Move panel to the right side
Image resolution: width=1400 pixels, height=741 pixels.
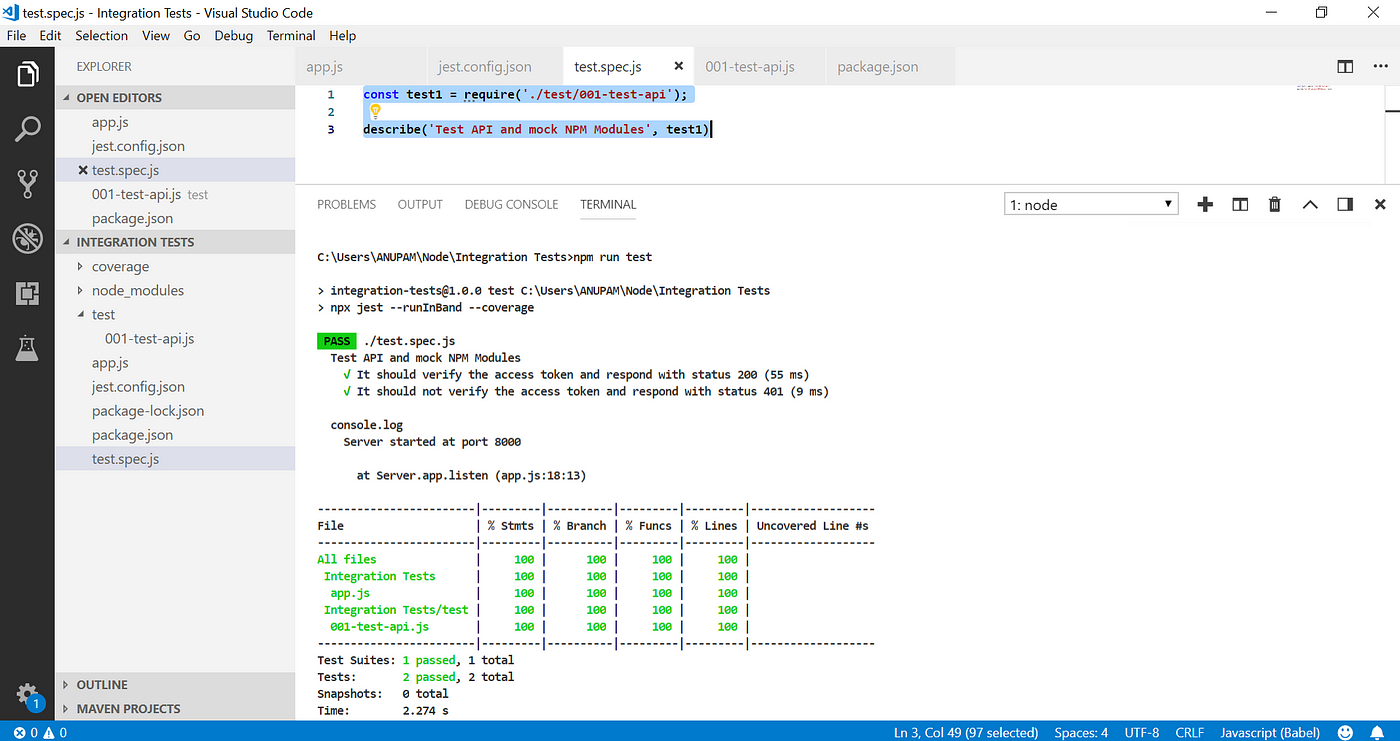1345,204
